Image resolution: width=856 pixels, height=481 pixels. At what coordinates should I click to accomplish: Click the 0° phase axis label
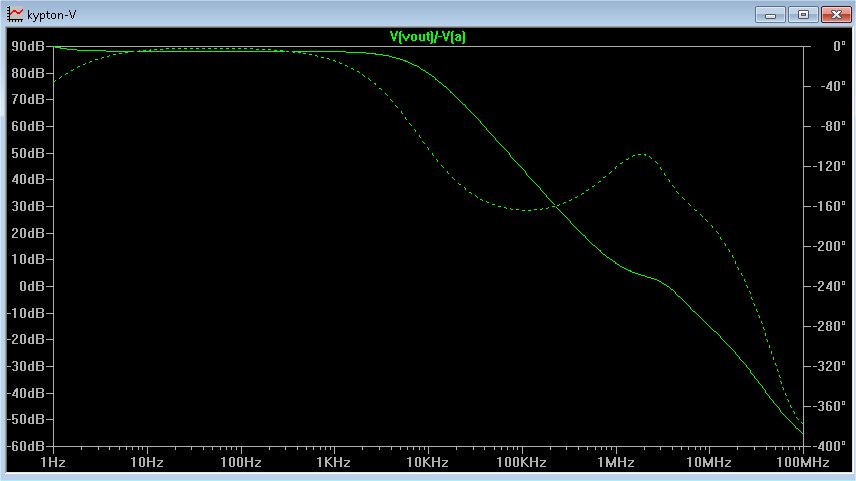coord(839,46)
